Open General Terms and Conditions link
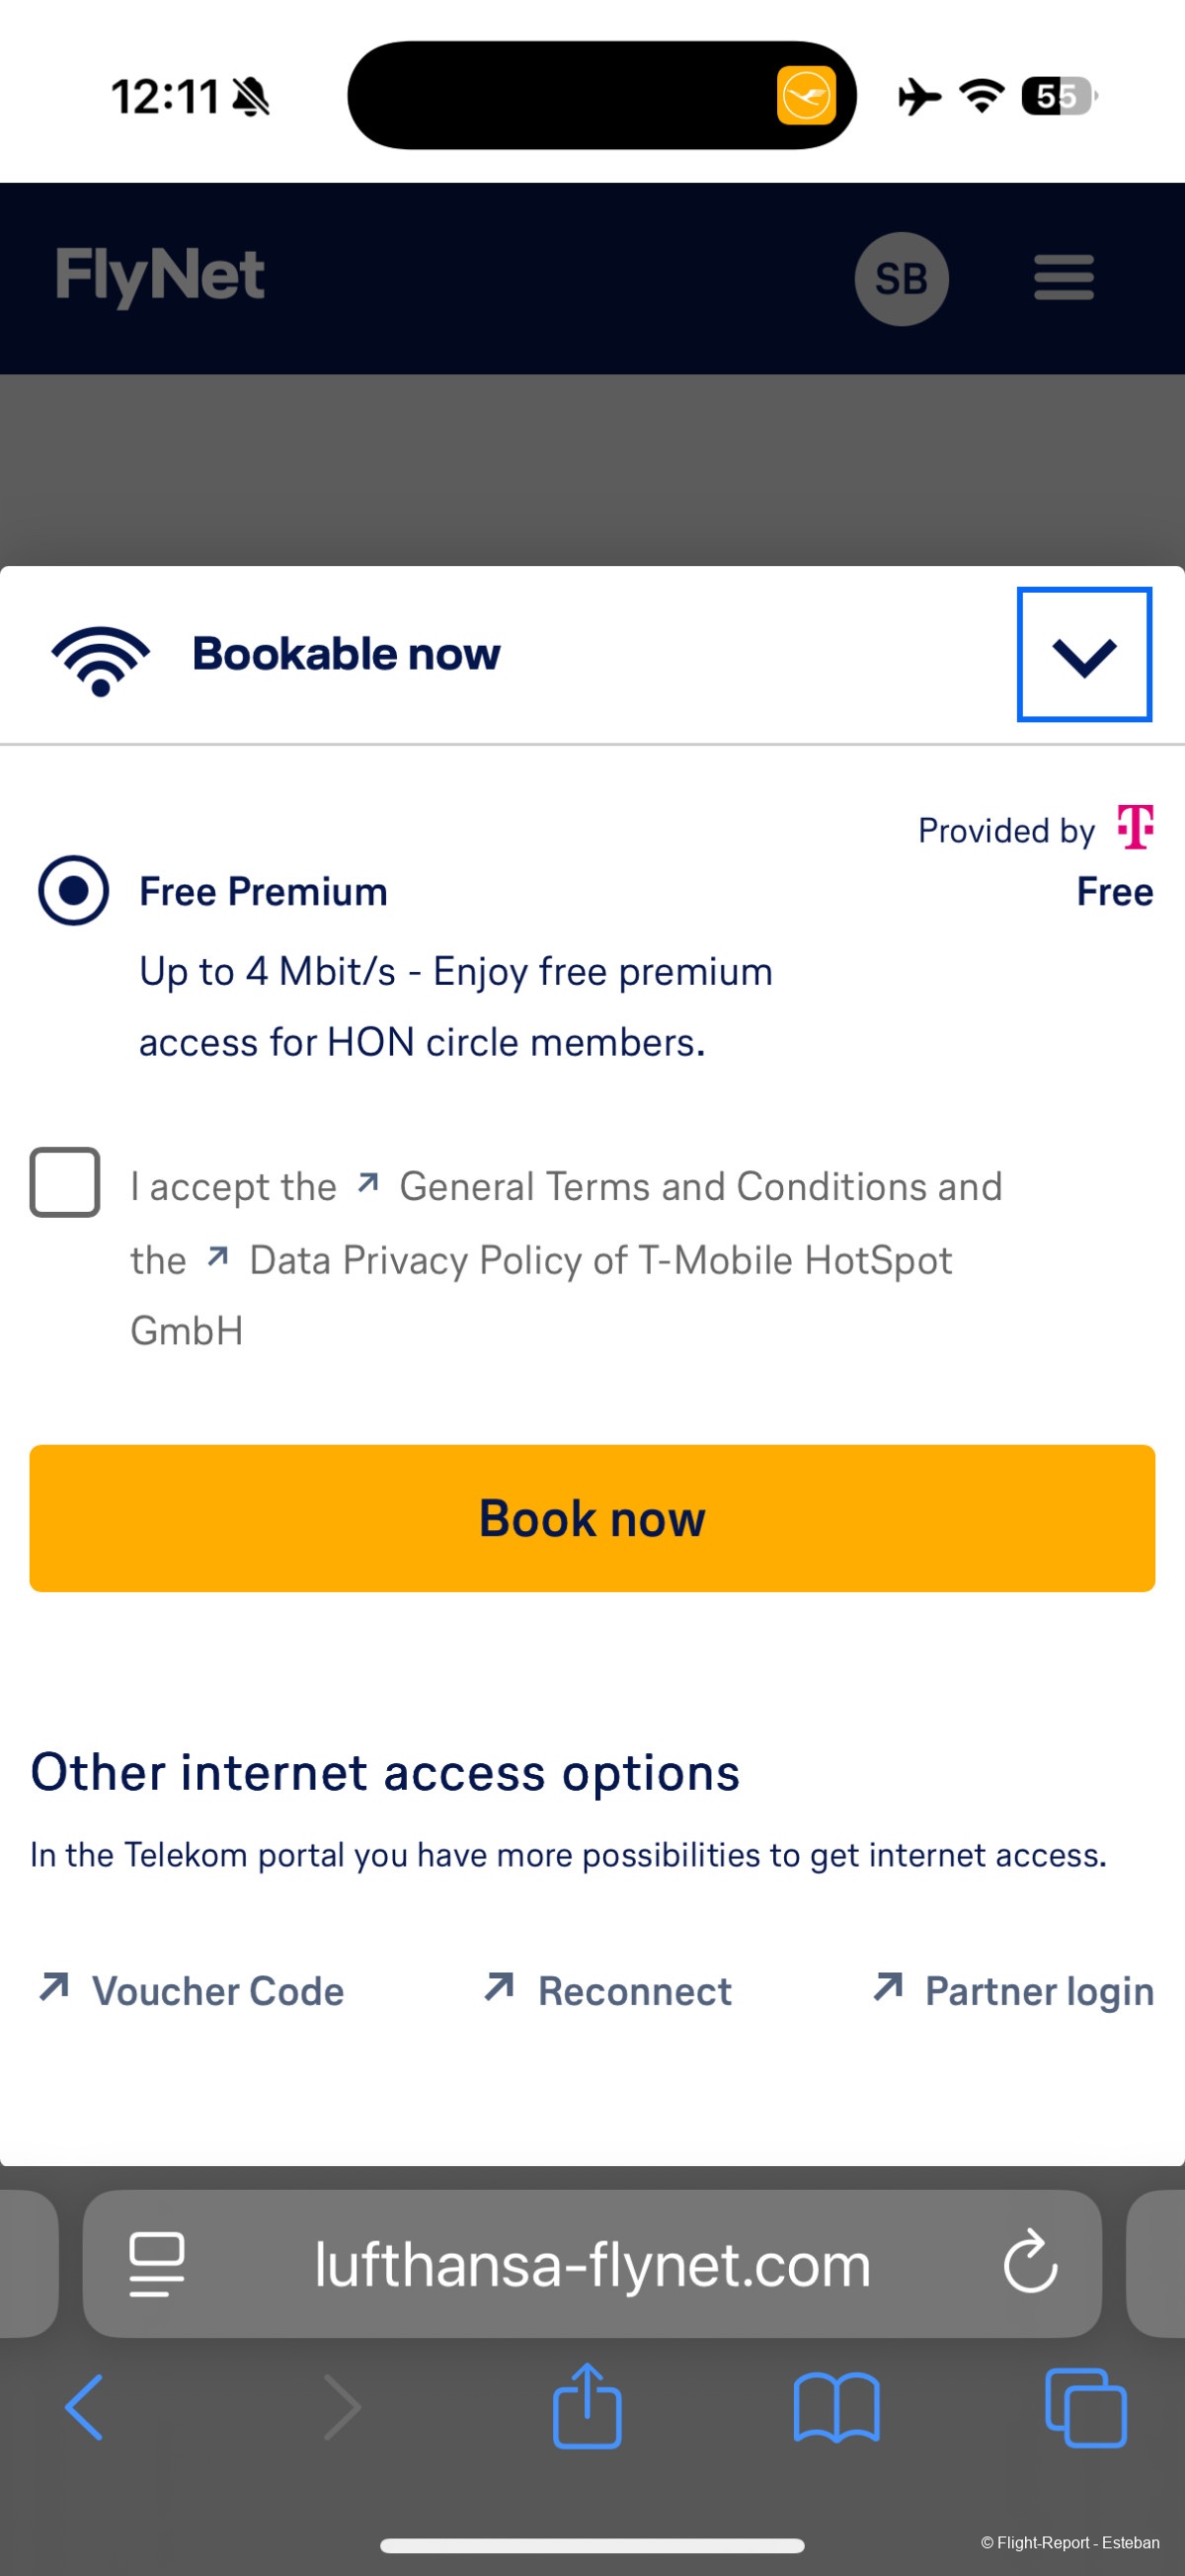The height and width of the screenshot is (2576, 1185). (x=700, y=1187)
